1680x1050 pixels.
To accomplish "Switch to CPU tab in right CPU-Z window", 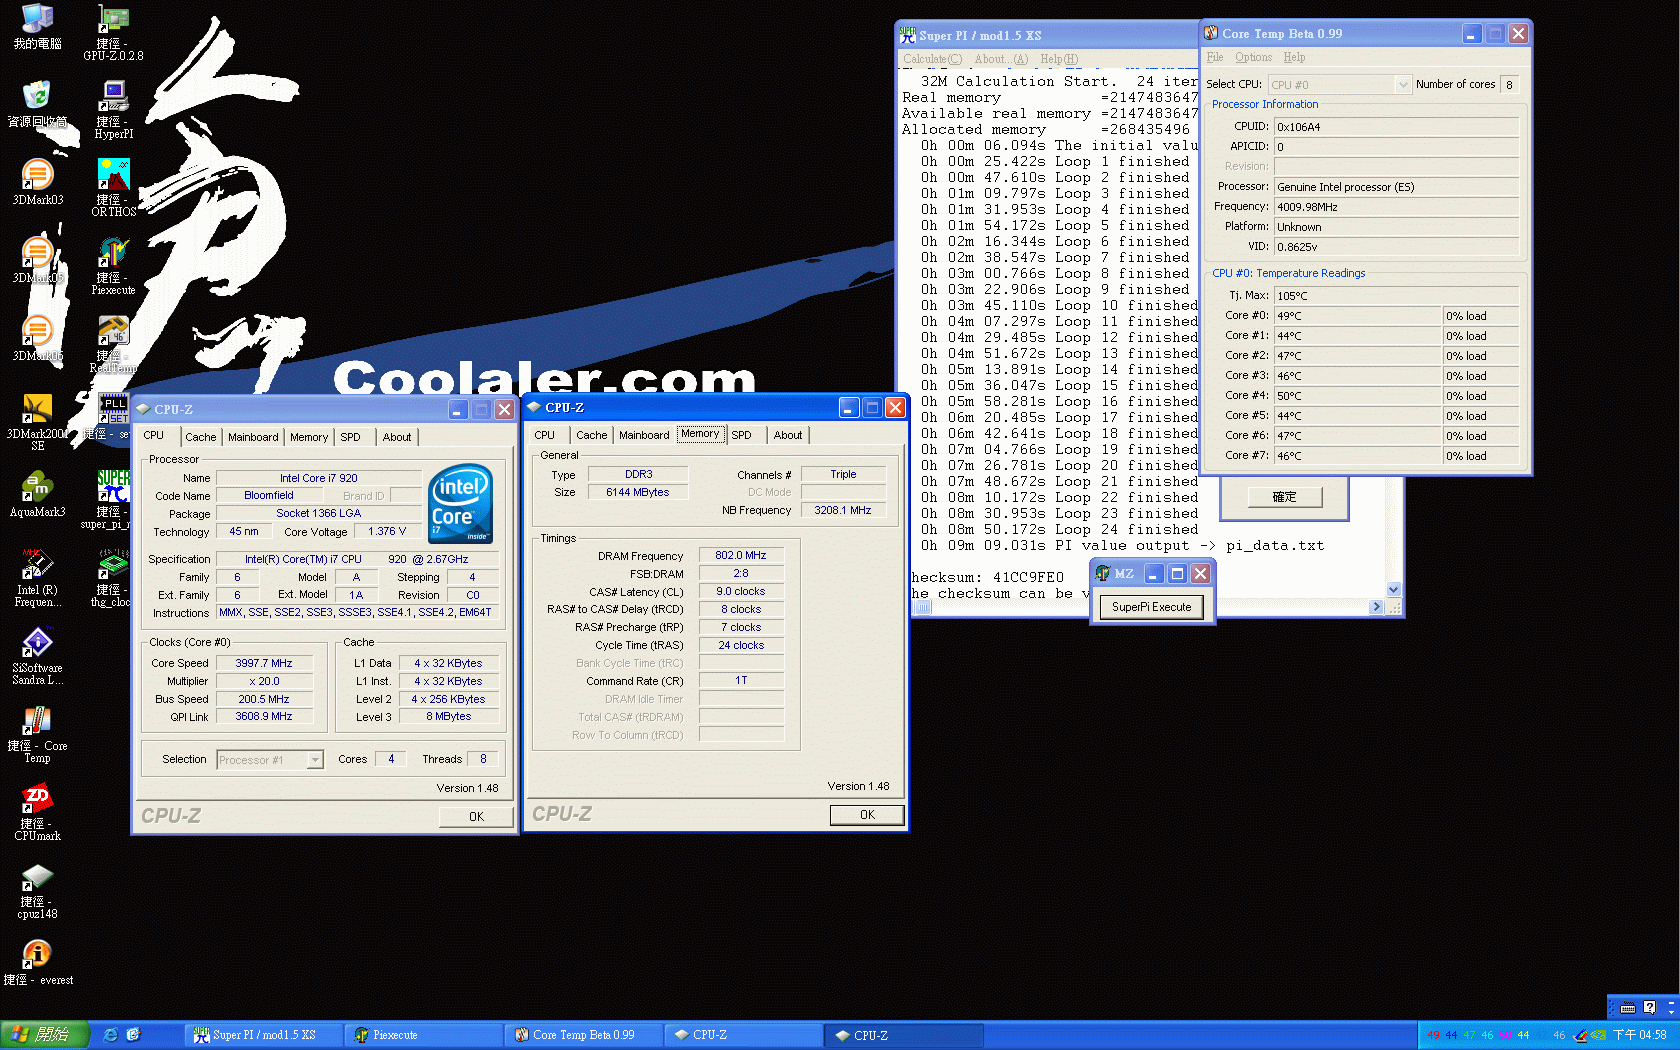I will click(x=545, y=435).
